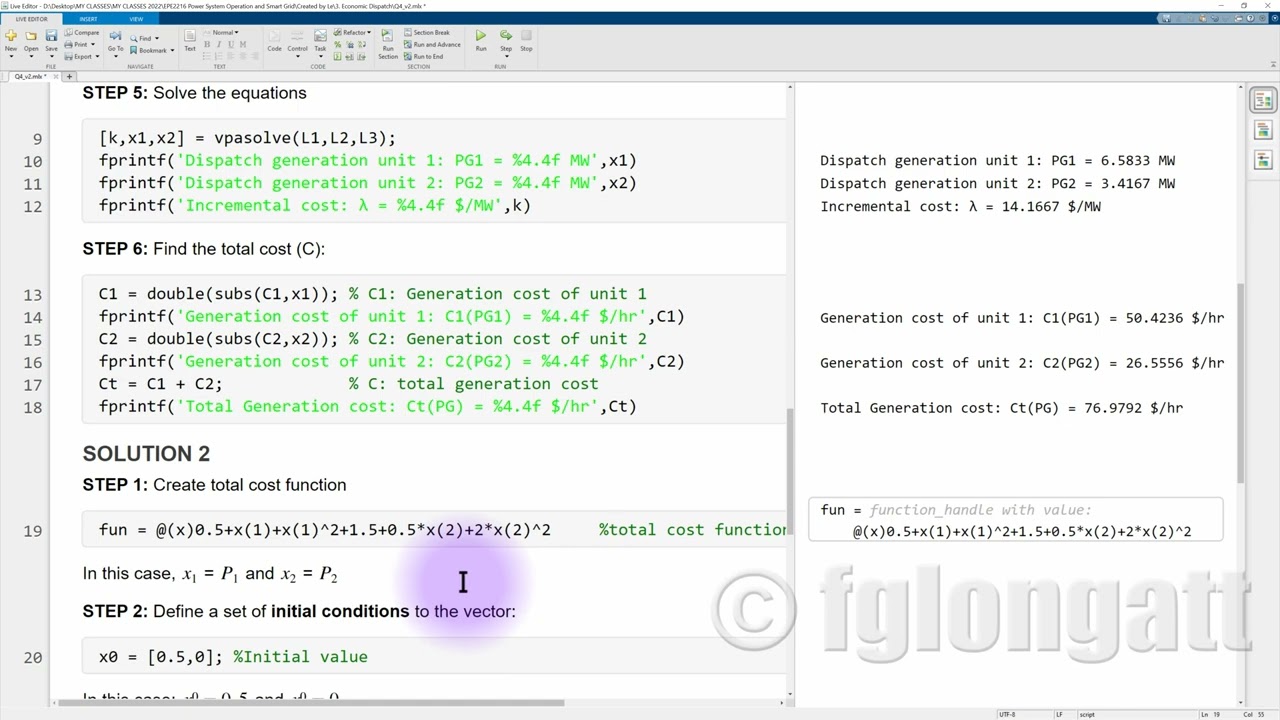Expand the Step dropdown arrow

pyautogui.click(x=506, y=57)
